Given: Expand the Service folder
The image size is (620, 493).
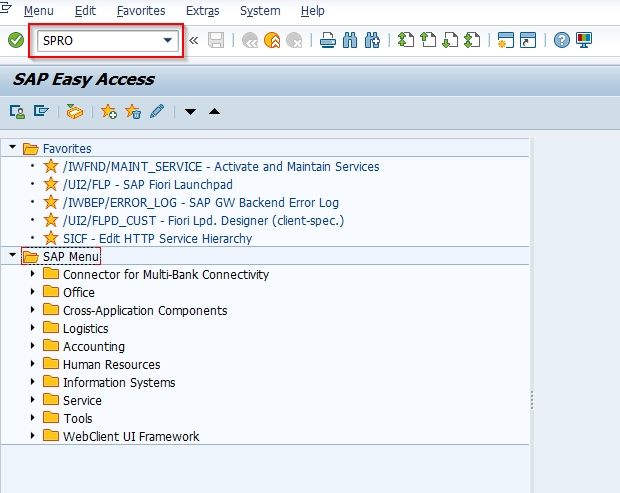Looking at the screenshot, I should pyautogui.click(x=33, y=399).
